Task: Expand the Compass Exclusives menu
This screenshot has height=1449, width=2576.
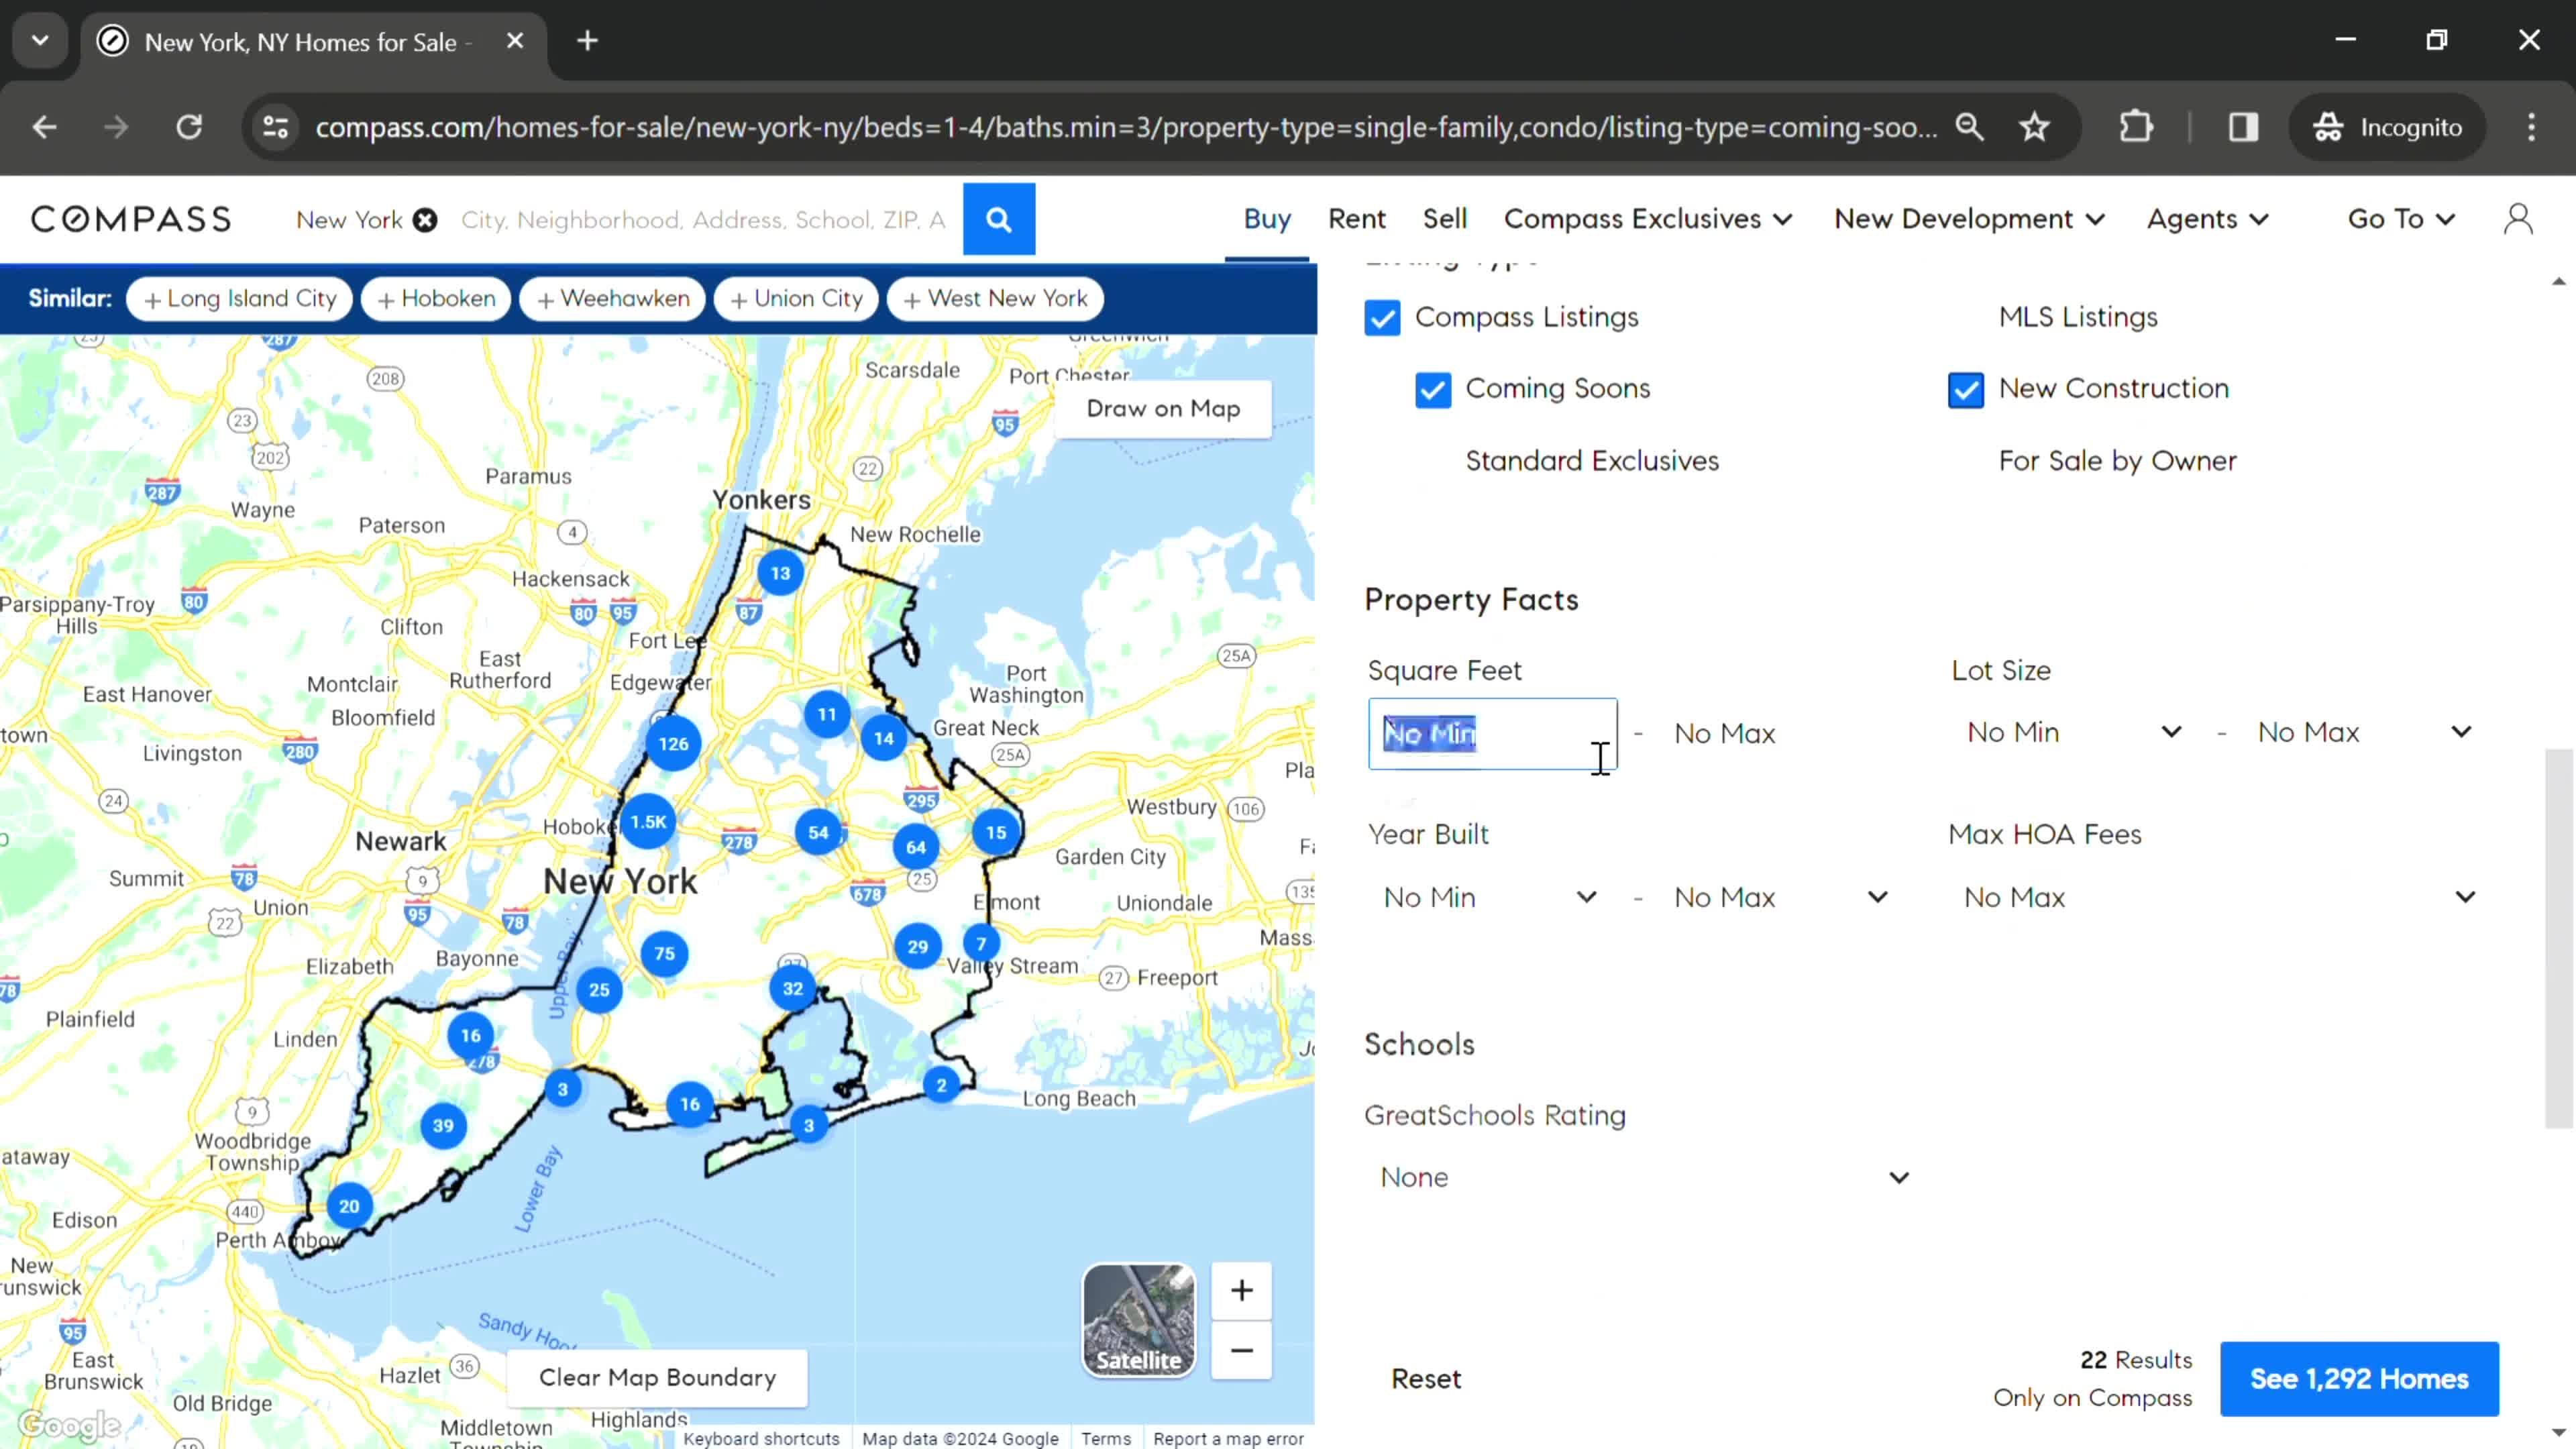Action: [x=1647, y=219]
